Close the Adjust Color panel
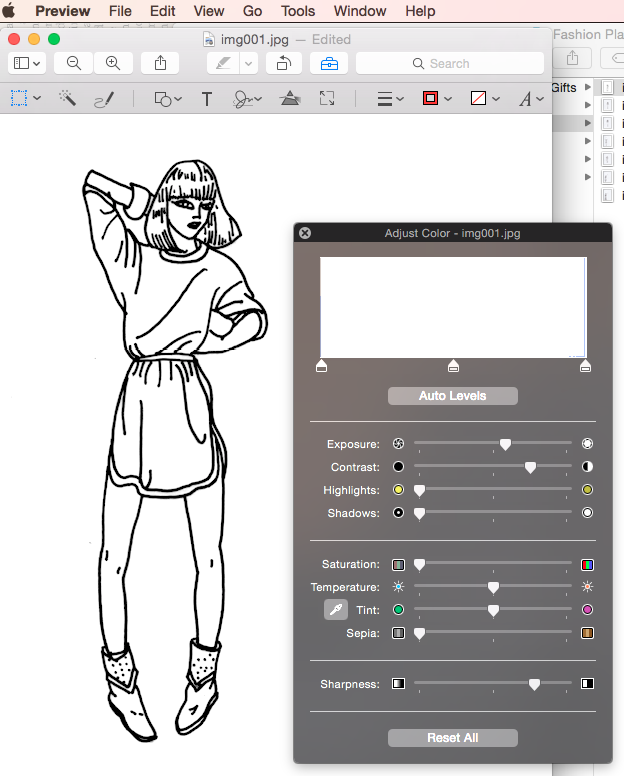 click(x=305, y=233)
